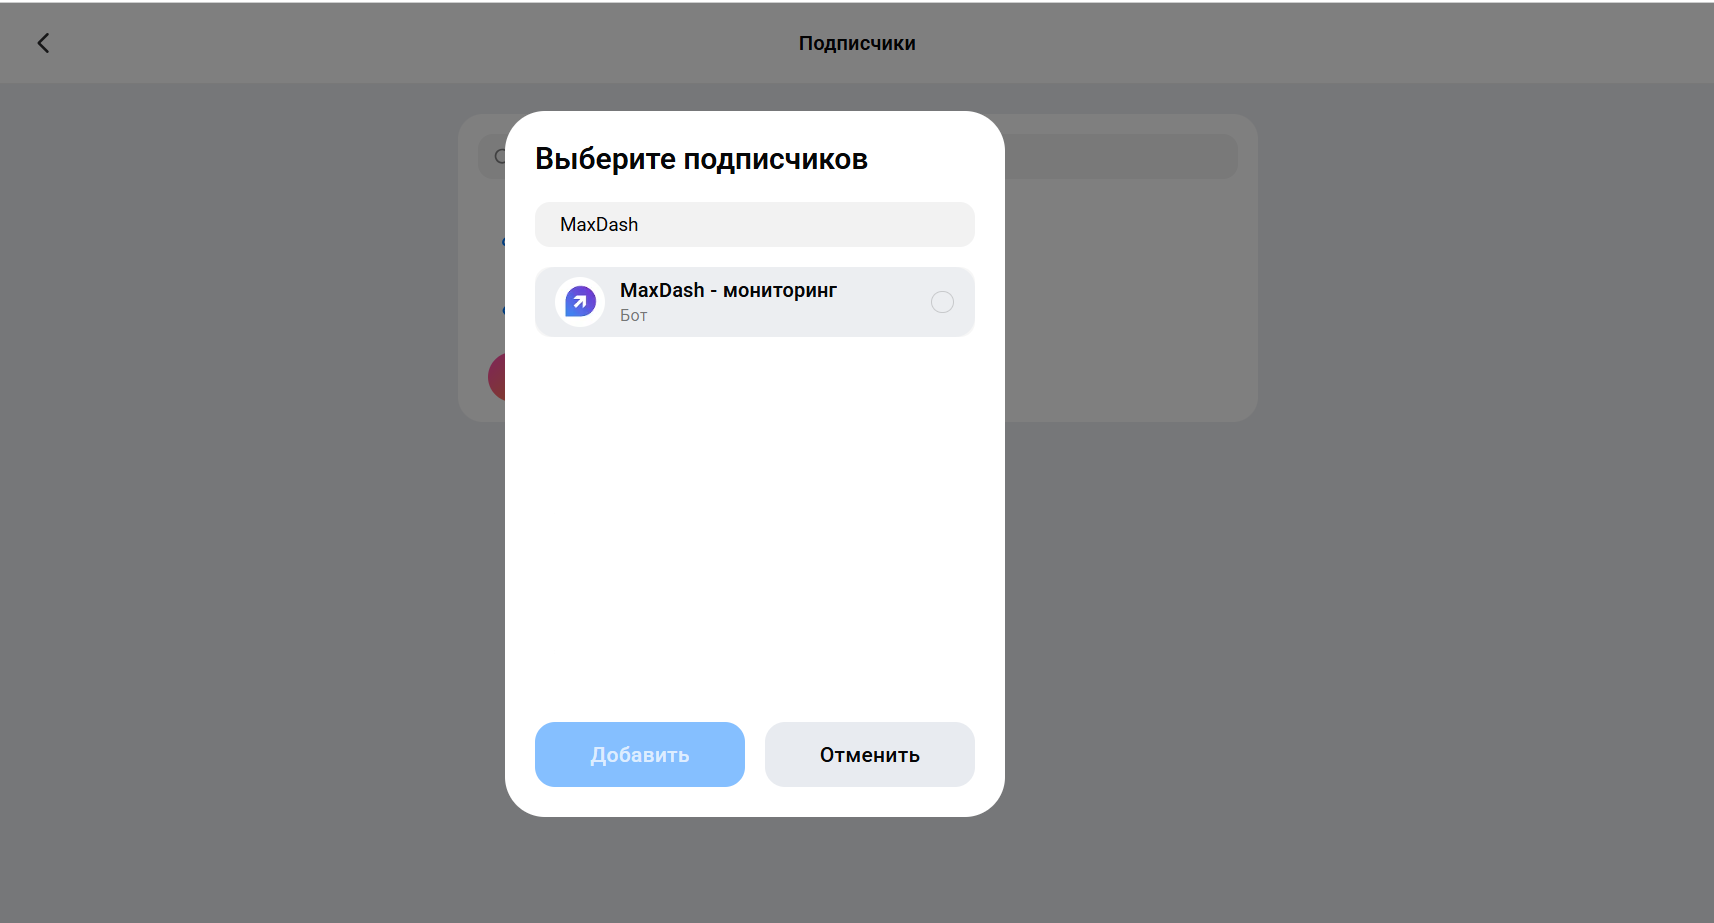Click the Отменить button
Image resolution: width=1714 pixels, height=923 pixels.
(870, 755)
